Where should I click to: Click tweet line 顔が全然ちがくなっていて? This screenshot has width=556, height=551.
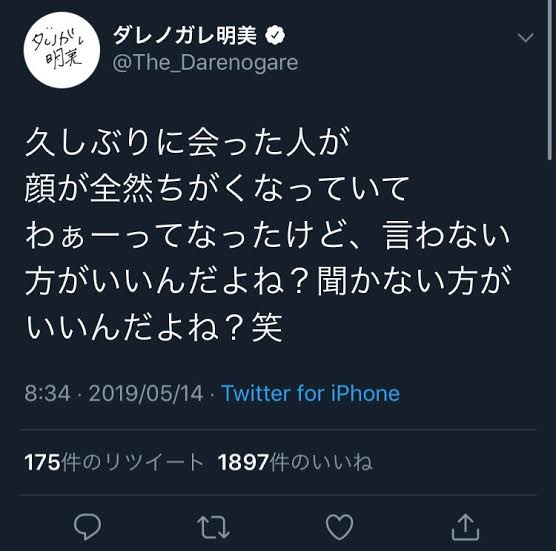[217, 188]
